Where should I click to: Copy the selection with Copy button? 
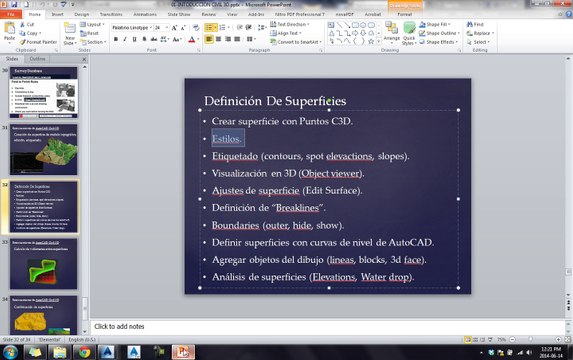(x=30, y=33)
